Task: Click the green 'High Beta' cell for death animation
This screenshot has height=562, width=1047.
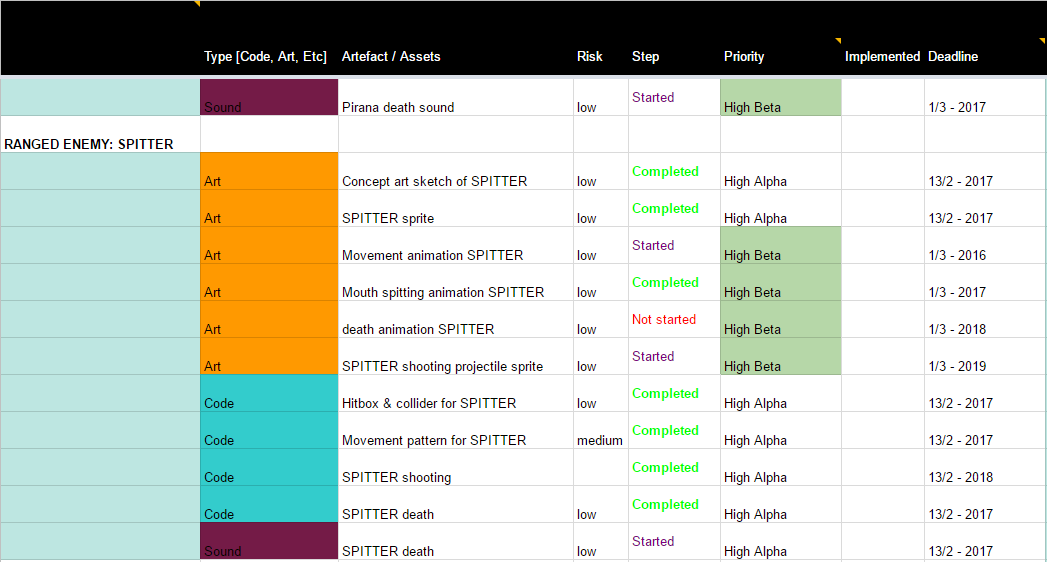Action: pos(780,320)
